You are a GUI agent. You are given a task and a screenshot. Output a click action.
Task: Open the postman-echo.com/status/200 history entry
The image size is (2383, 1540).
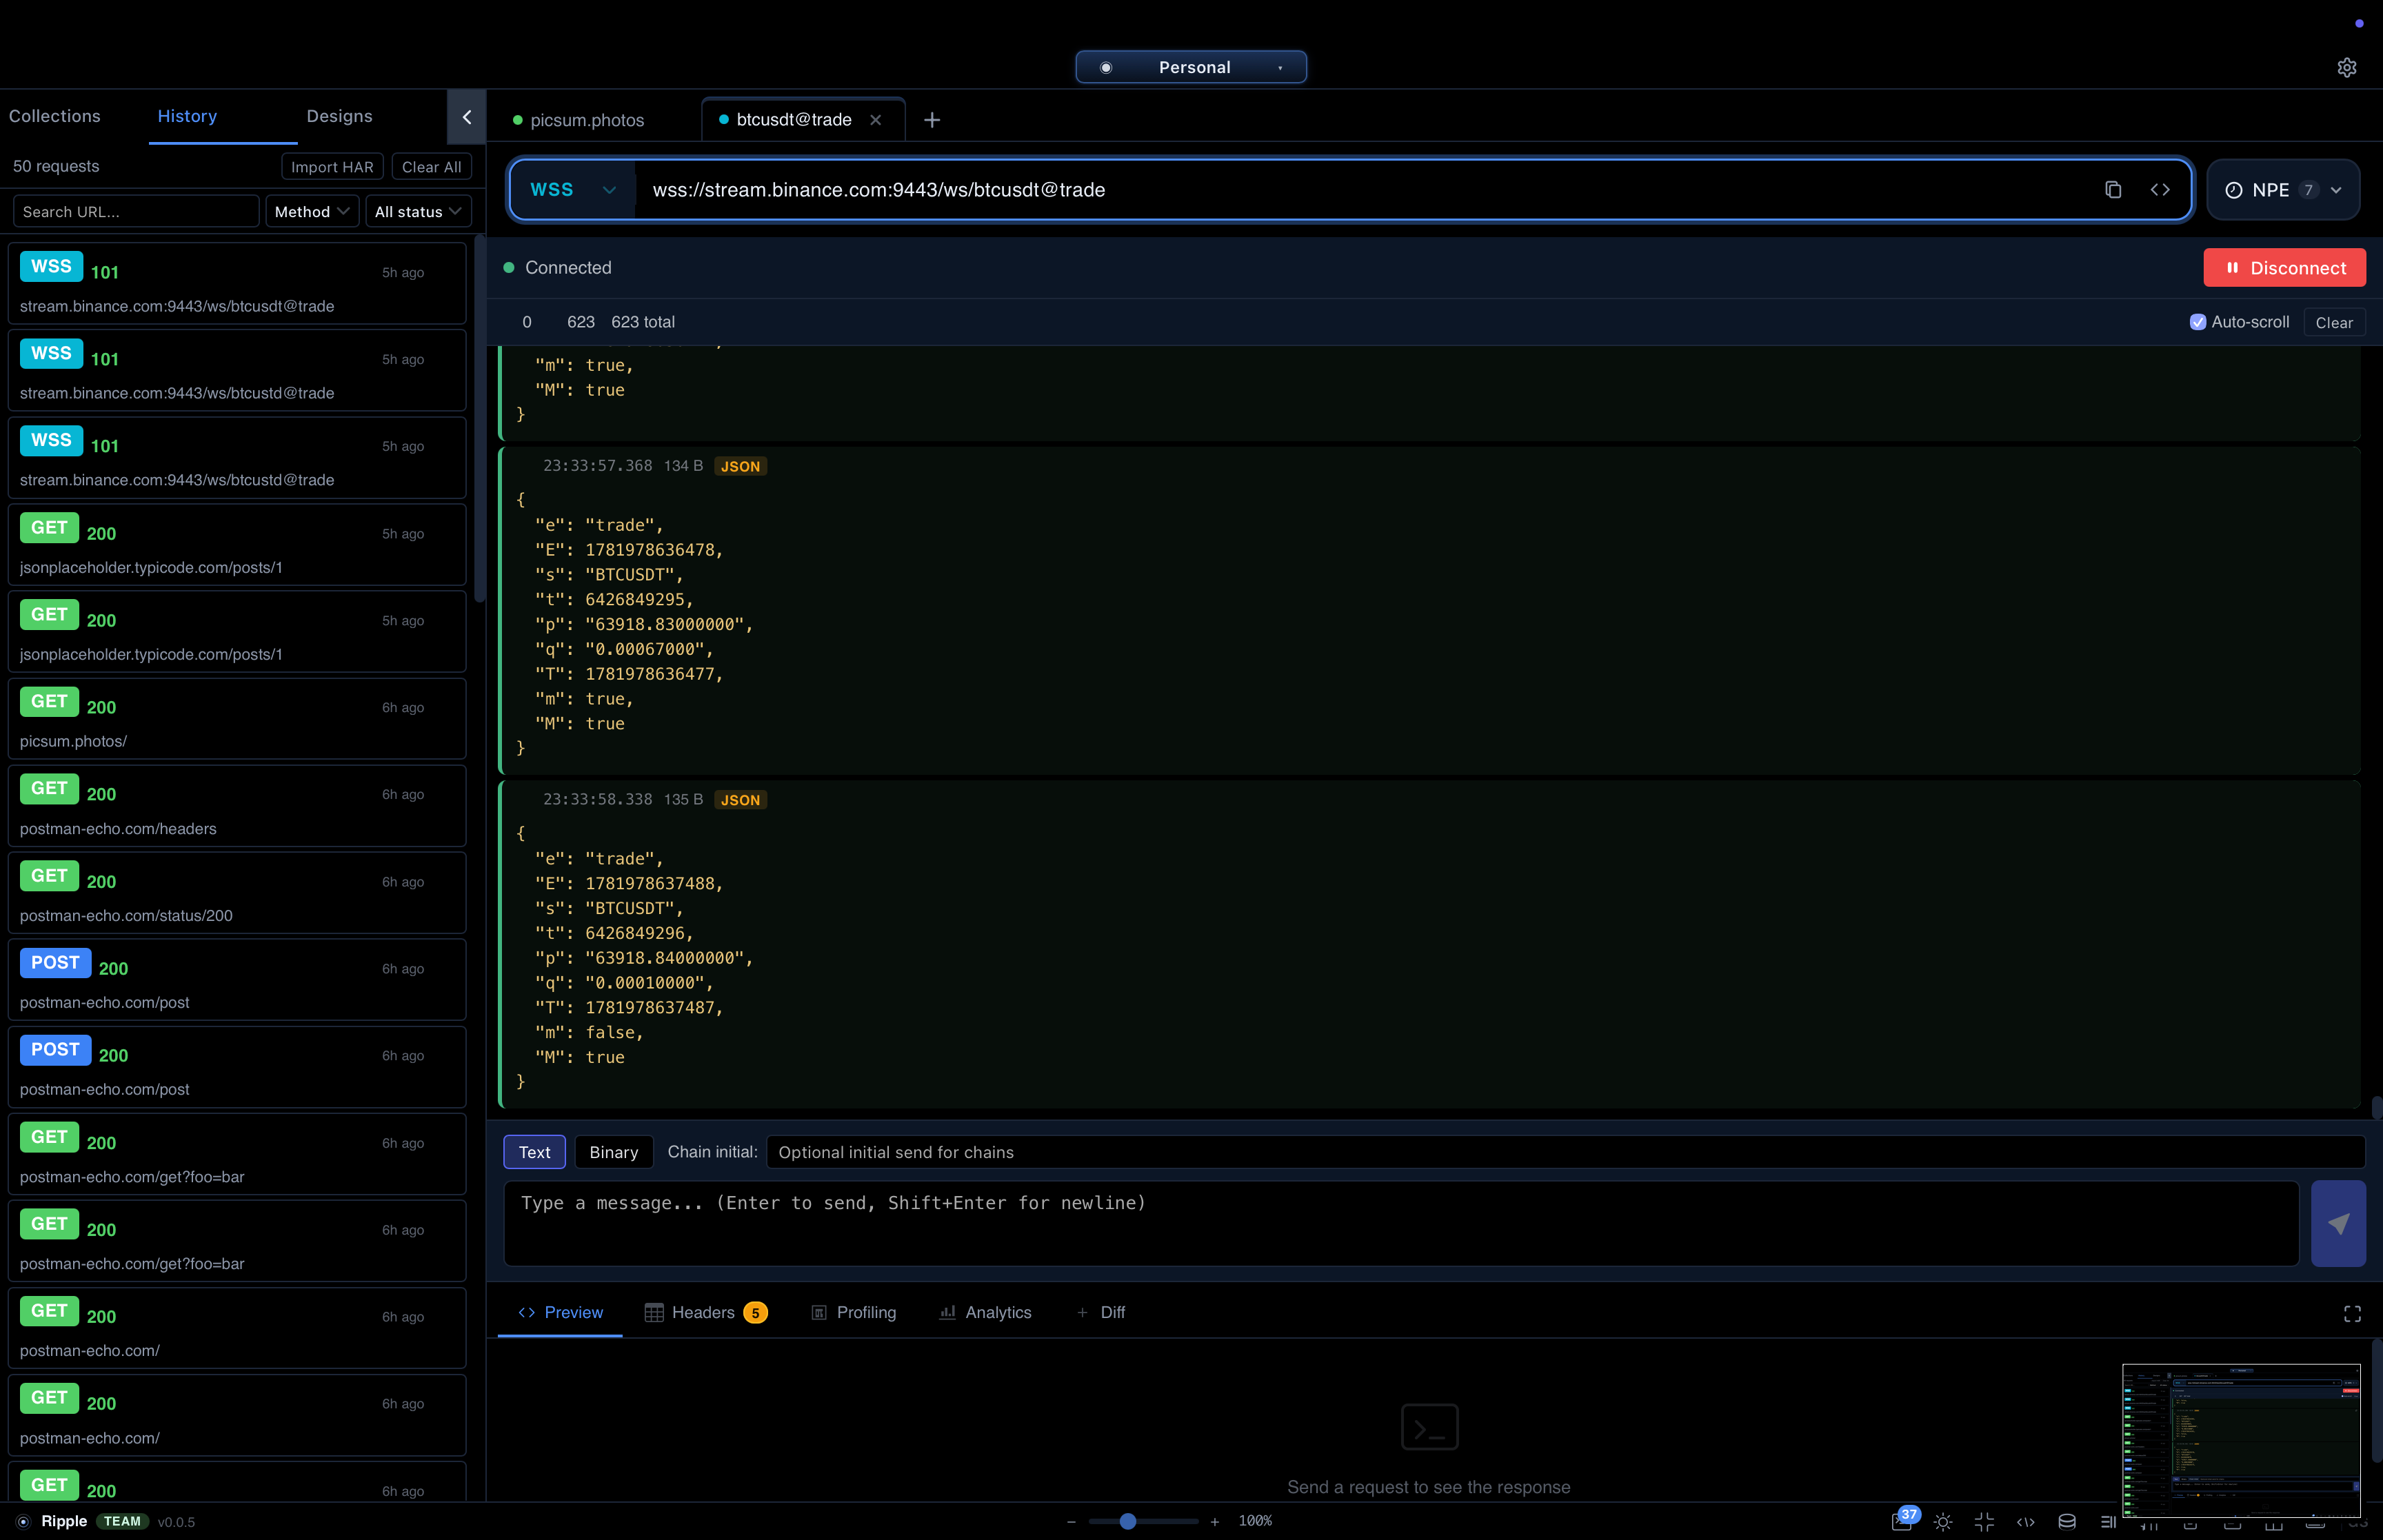237,893
